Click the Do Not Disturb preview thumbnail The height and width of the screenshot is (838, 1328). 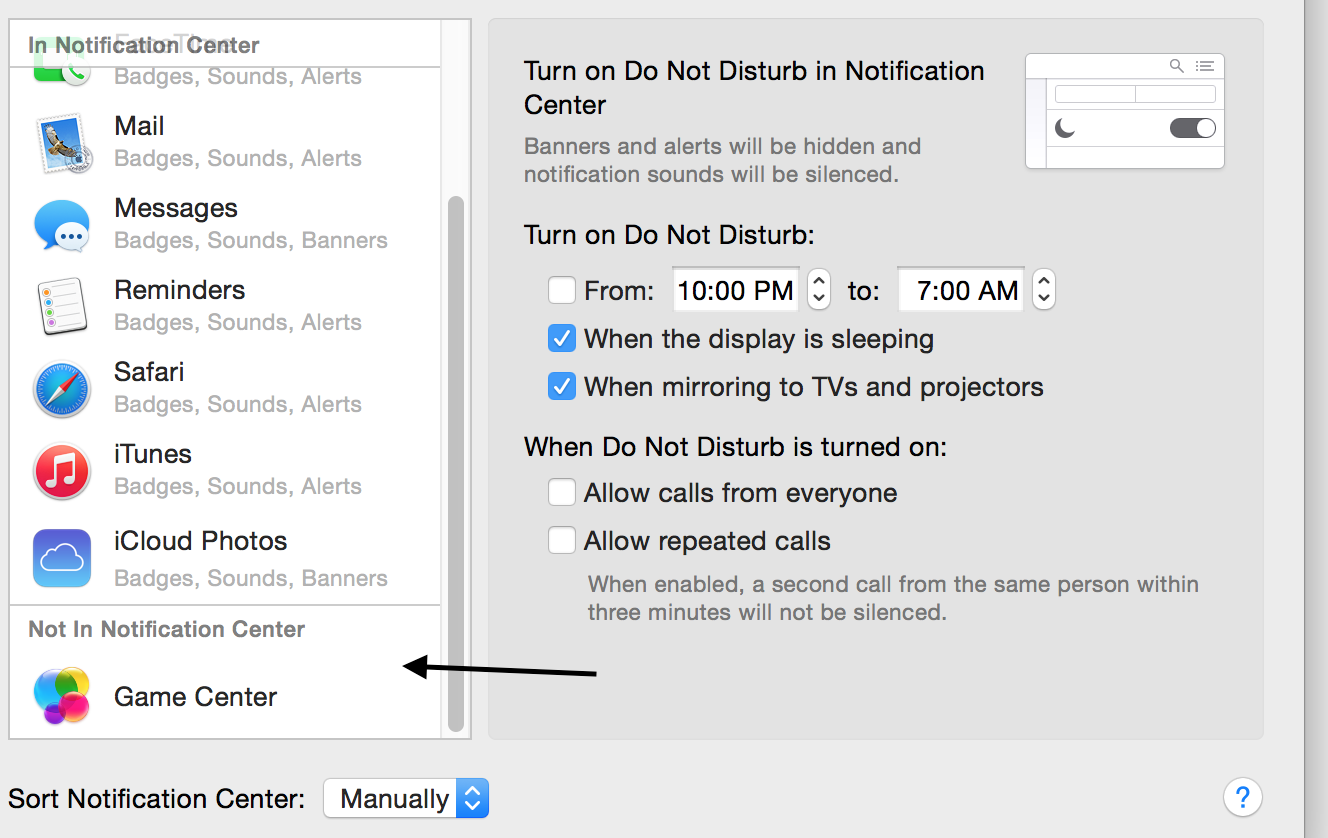1125,111
